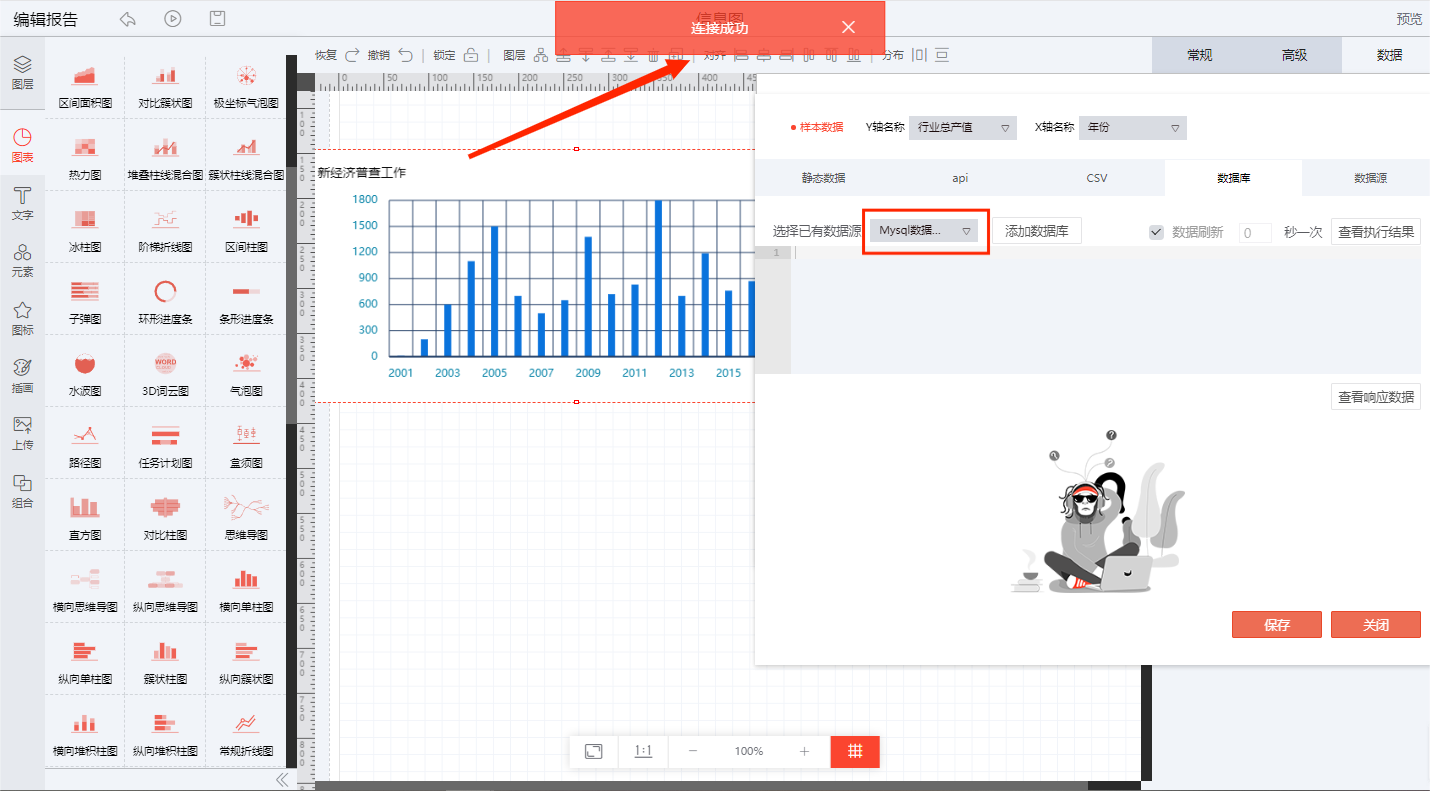Click the zoom in plus button
The width and height of the screenshot is (1430, 791).
pos(804,751)
